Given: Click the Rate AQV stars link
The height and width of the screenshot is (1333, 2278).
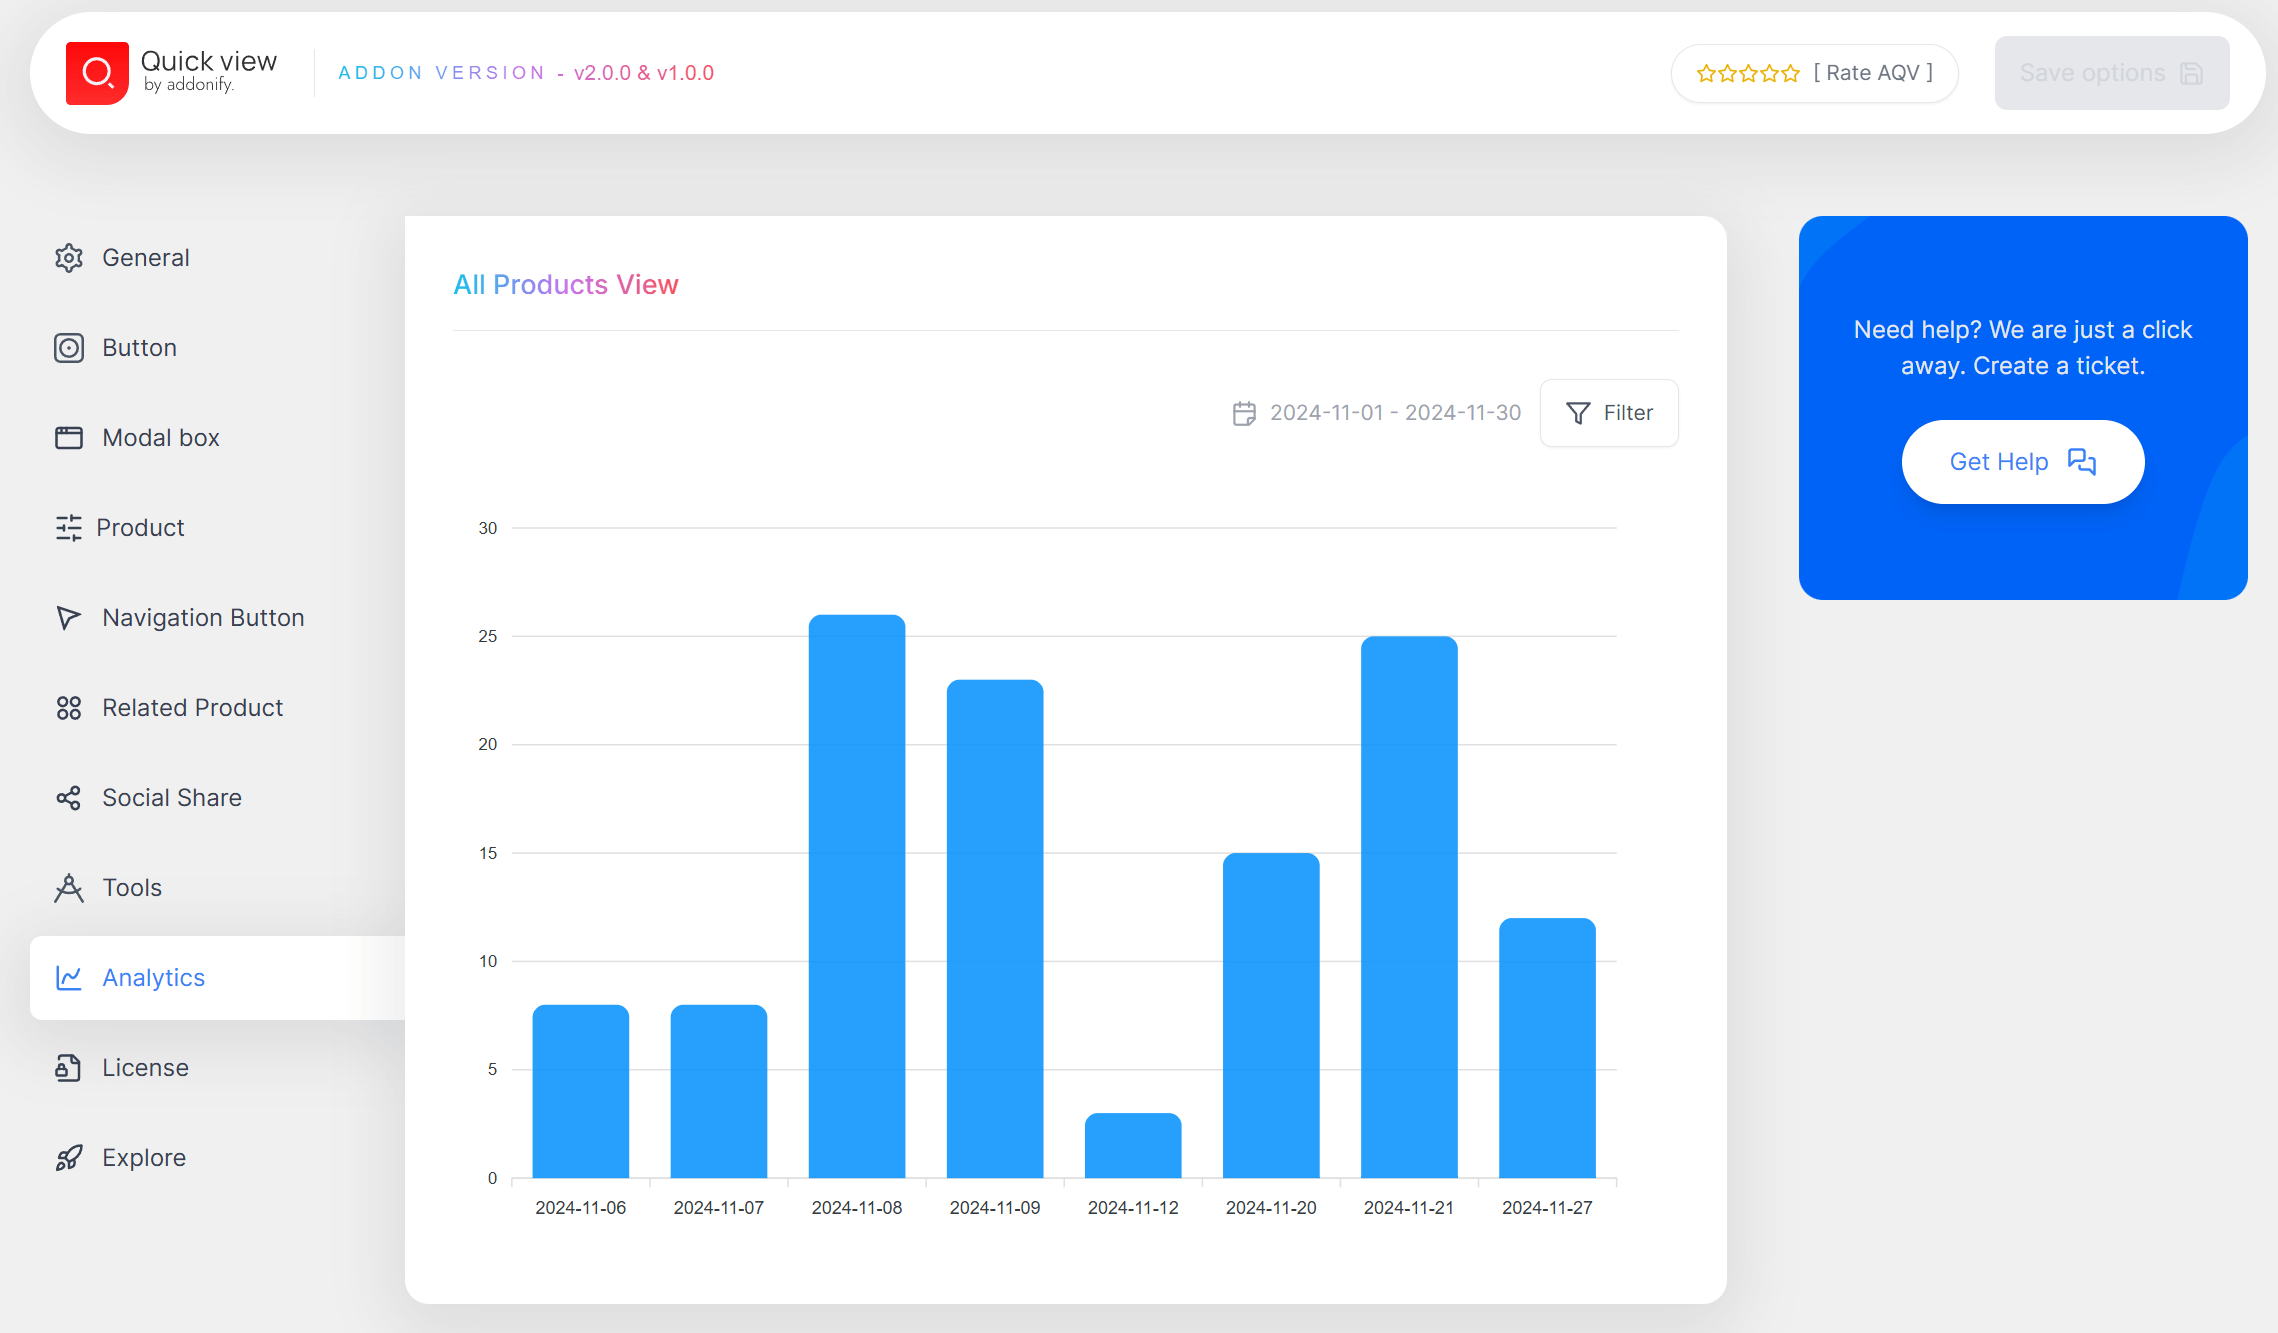Looking at the screenshot, I should (x=1814, y=73).
